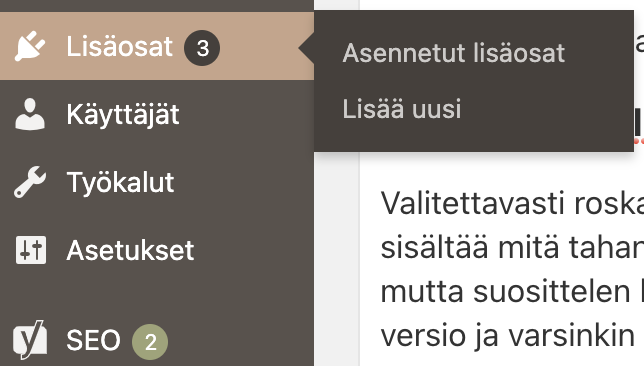Click the plug icon beside Lisäosat
The height and width of the screenshot is (366, 644).
(30, 46)
